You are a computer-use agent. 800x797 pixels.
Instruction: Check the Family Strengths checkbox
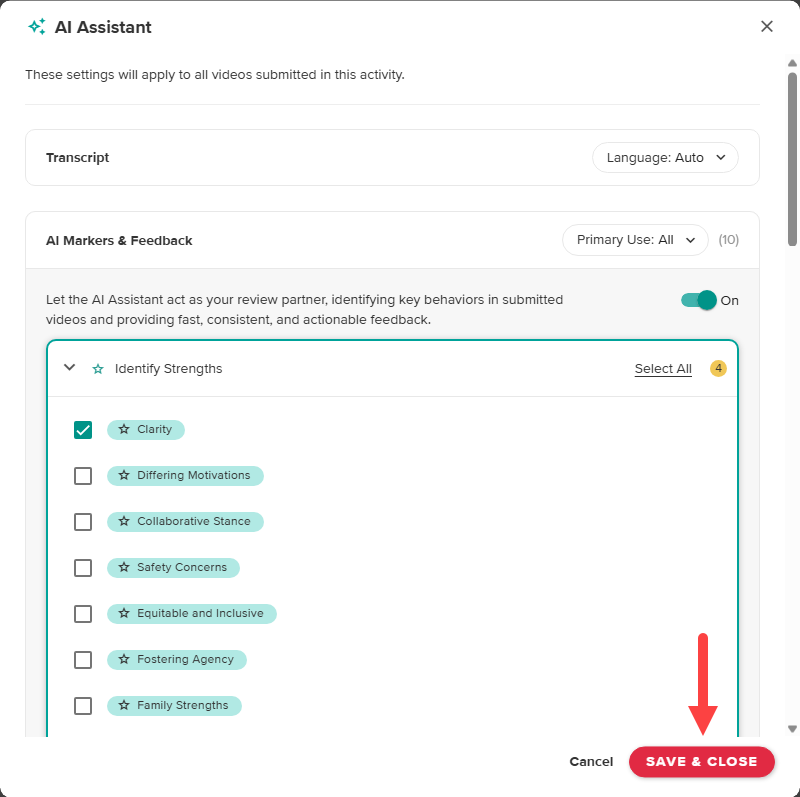point(83,705)
